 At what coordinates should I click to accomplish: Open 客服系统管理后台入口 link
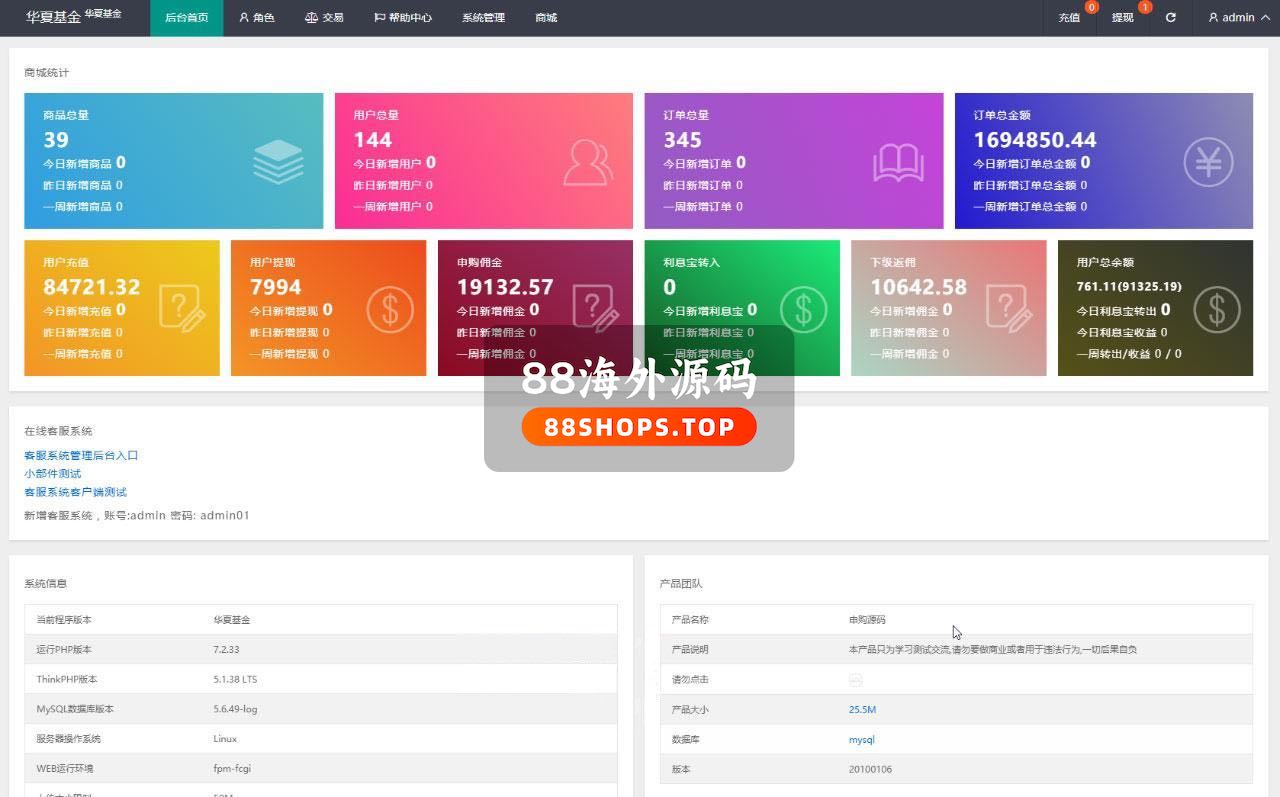click(81, 455)
